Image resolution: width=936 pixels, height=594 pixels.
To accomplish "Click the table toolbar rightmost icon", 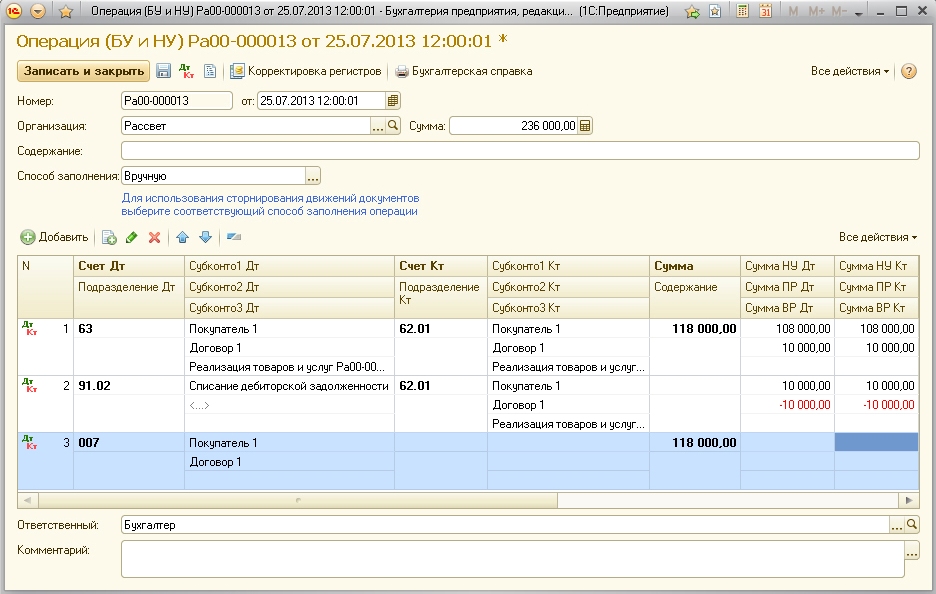I will (x=234, y=237).
